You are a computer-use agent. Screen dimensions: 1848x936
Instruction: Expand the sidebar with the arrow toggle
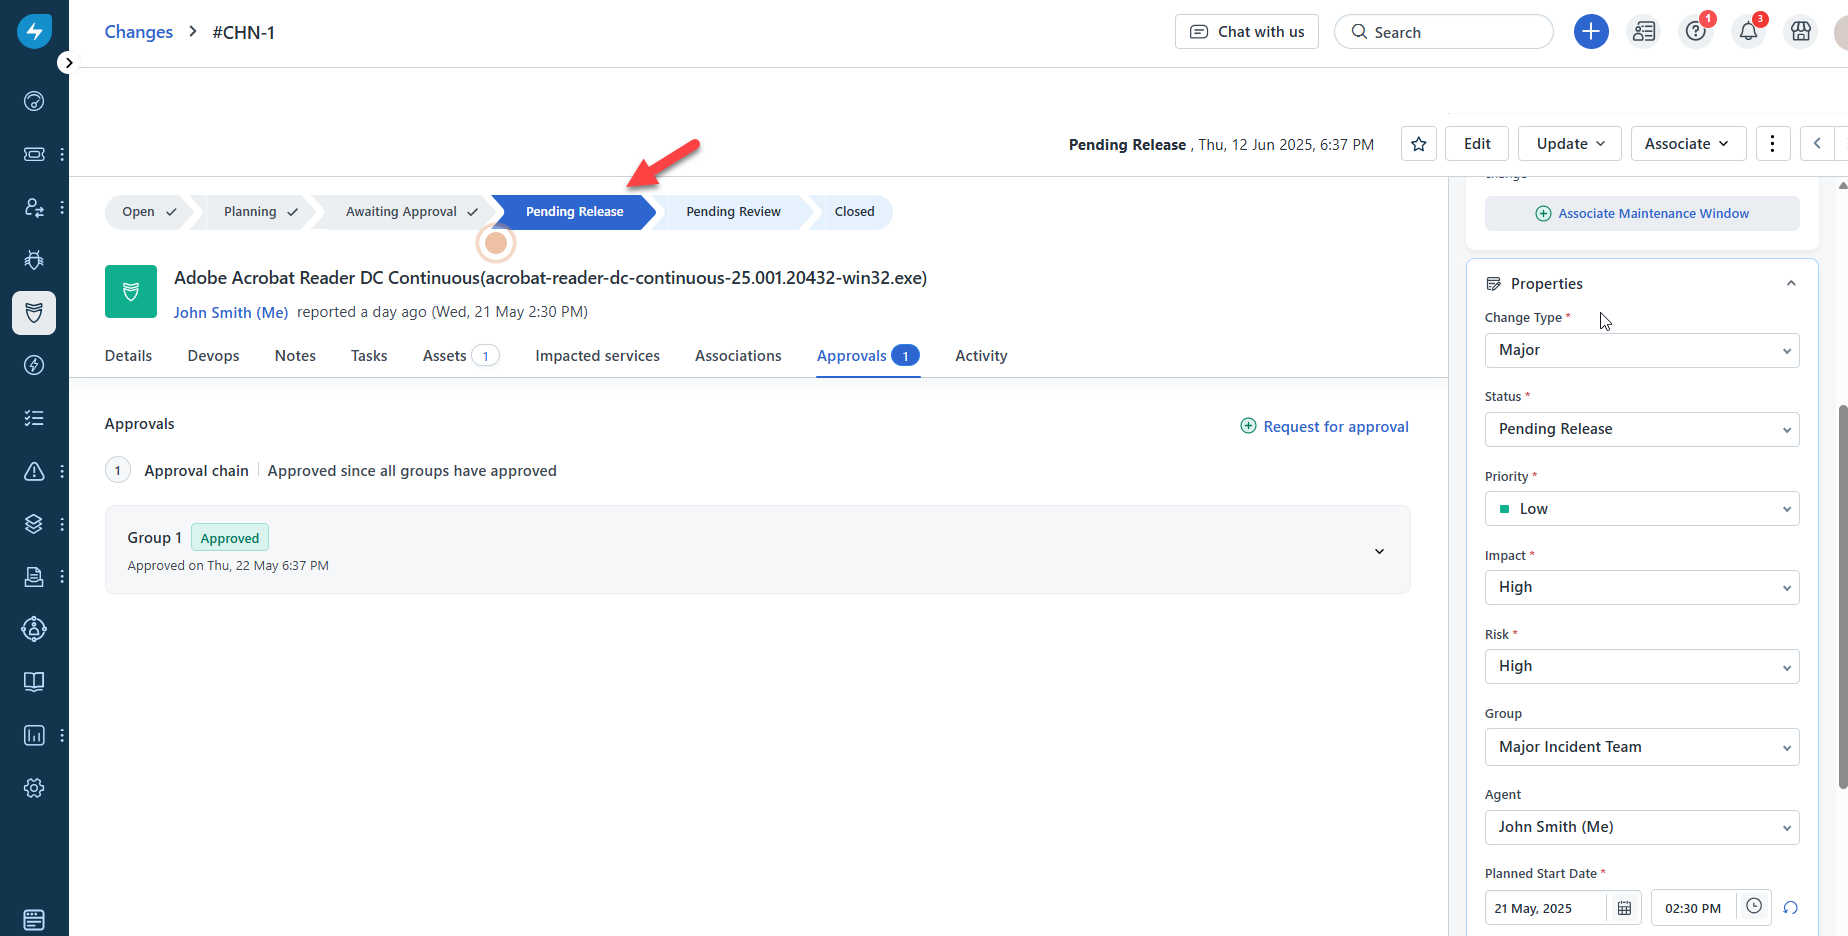(x=68, y=63)
